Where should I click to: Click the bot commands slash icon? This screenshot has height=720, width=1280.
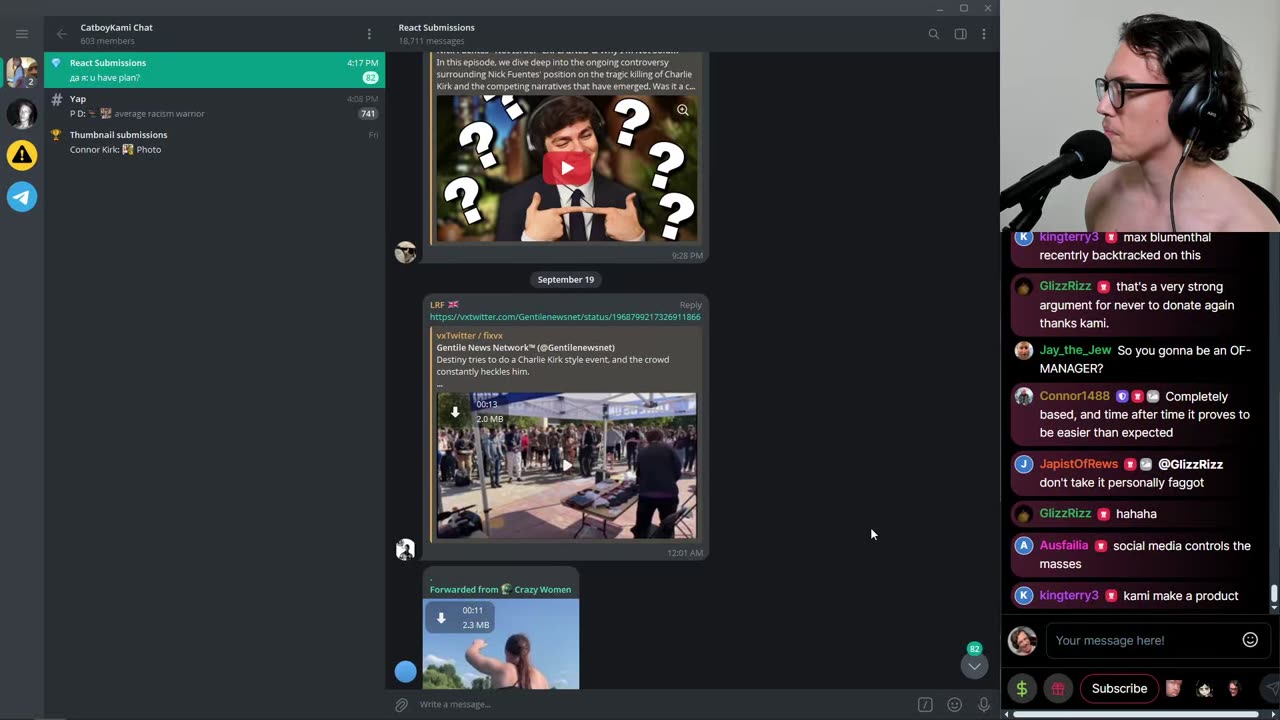(x=925, y=705)
